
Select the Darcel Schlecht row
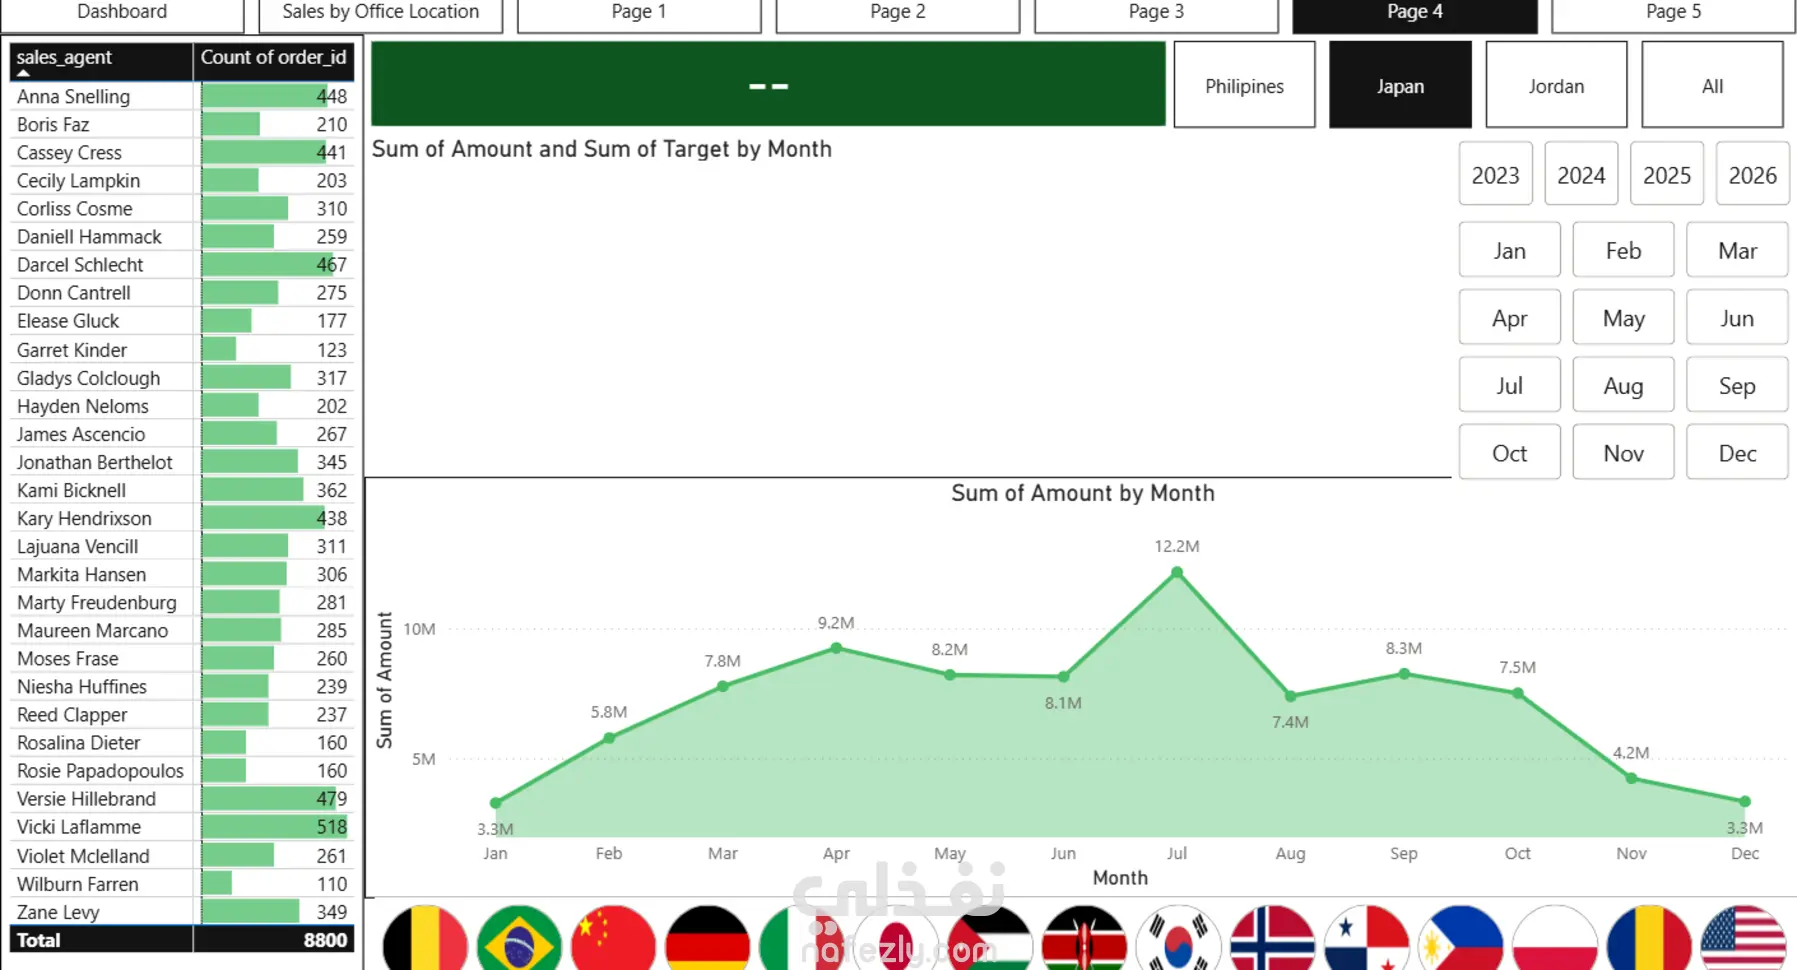(x=182, y=265)
